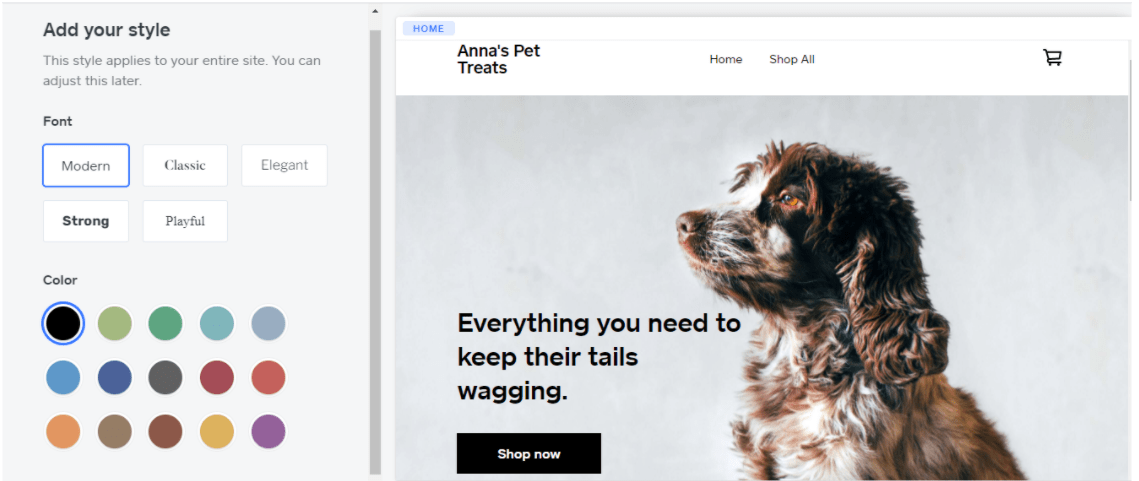This screenshot has width=1139, height=481.
Task: Pick the olive green color swatch
Action: point(115,323)
